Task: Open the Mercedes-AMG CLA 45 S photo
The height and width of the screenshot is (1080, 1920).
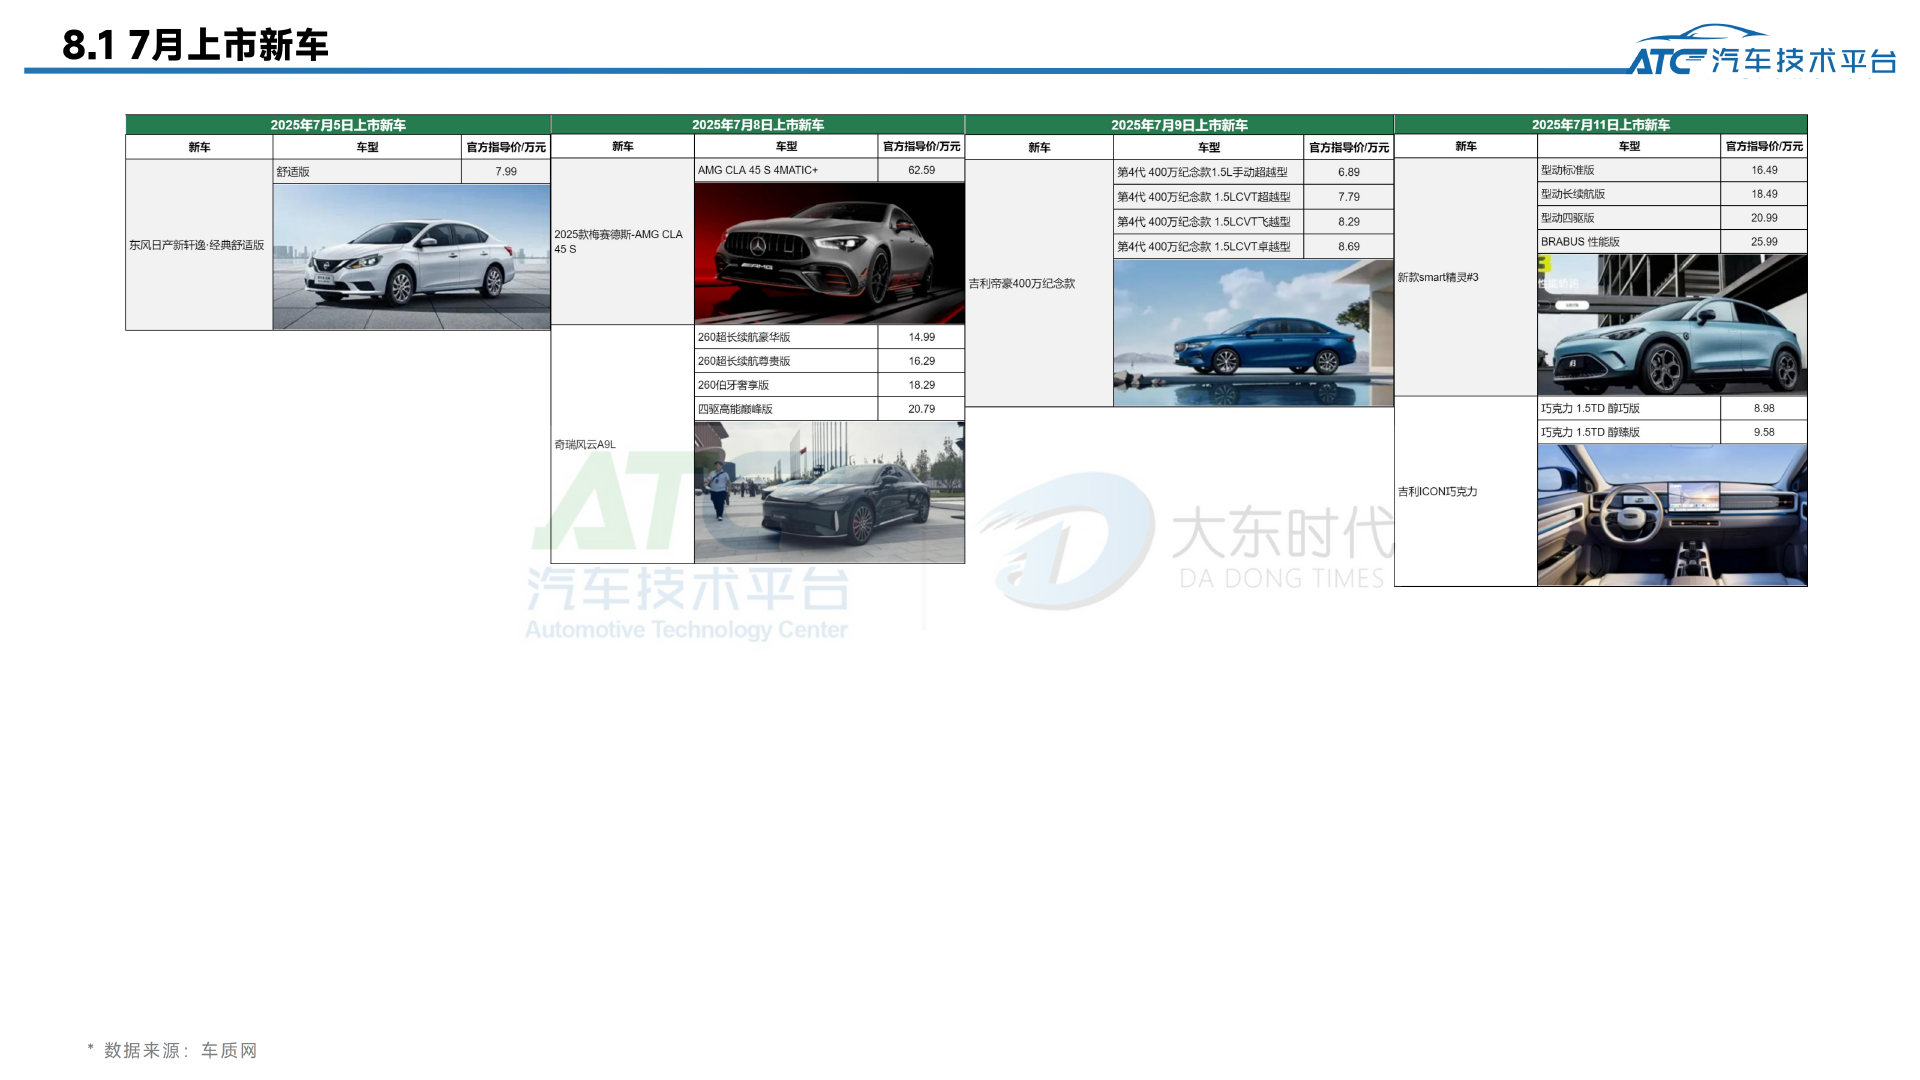Action: [x=829, y=253]
